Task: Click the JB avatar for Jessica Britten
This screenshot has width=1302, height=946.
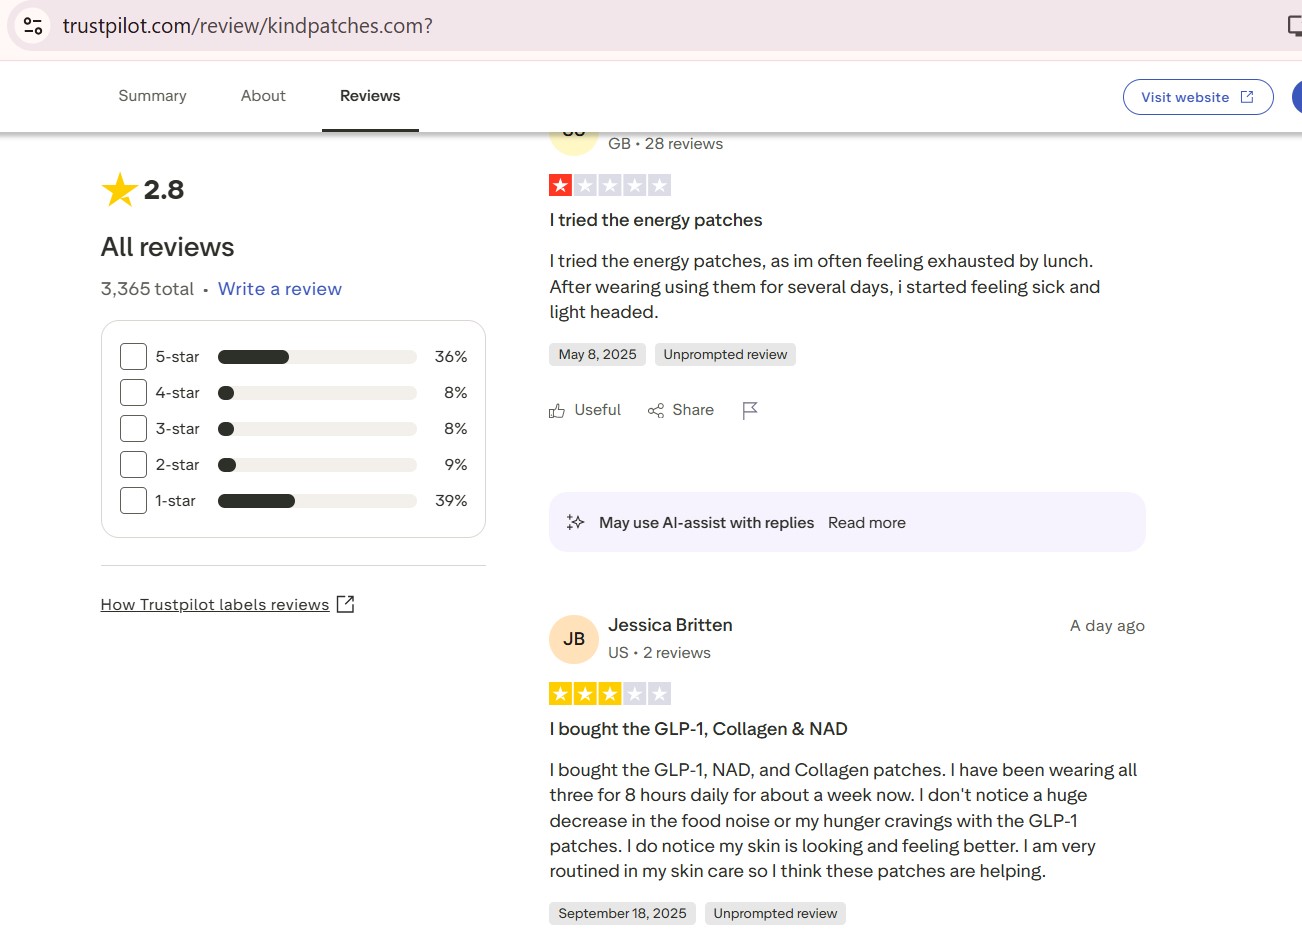Action: [574, 639]
